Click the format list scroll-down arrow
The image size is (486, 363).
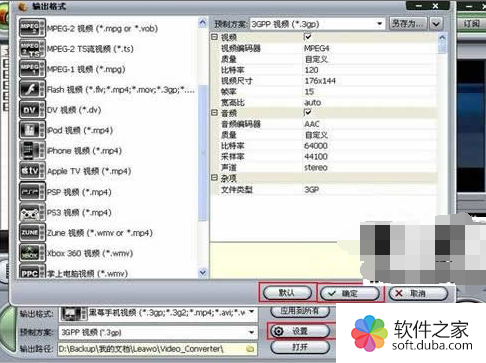(202, 273)
